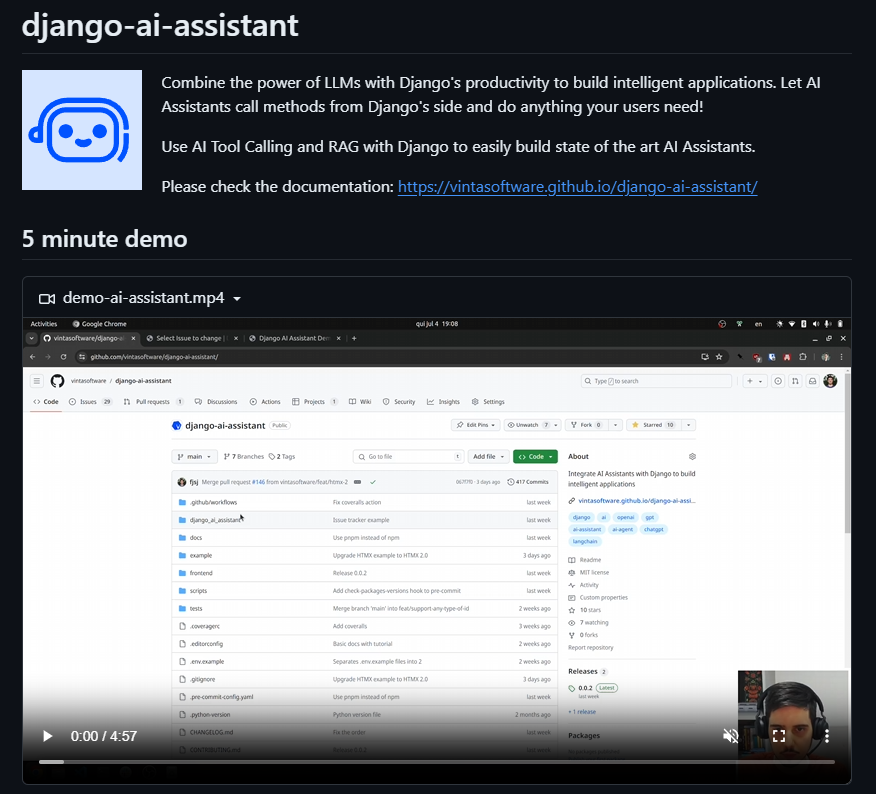Click the video camera icon beside the filename
876x794 pixels.
click(x=46, y=299)
